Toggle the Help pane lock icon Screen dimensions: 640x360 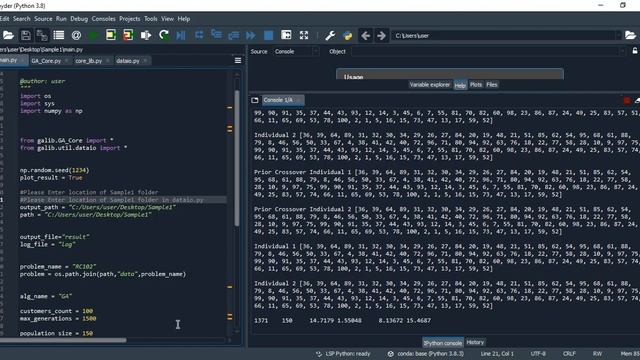coord(635,51)
